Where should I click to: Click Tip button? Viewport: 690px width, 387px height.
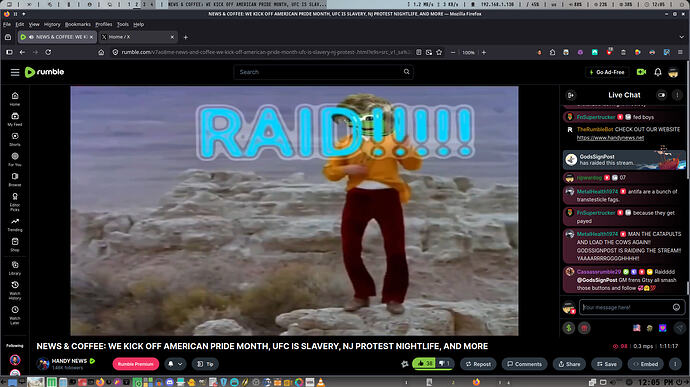click(x=205, y=364)
